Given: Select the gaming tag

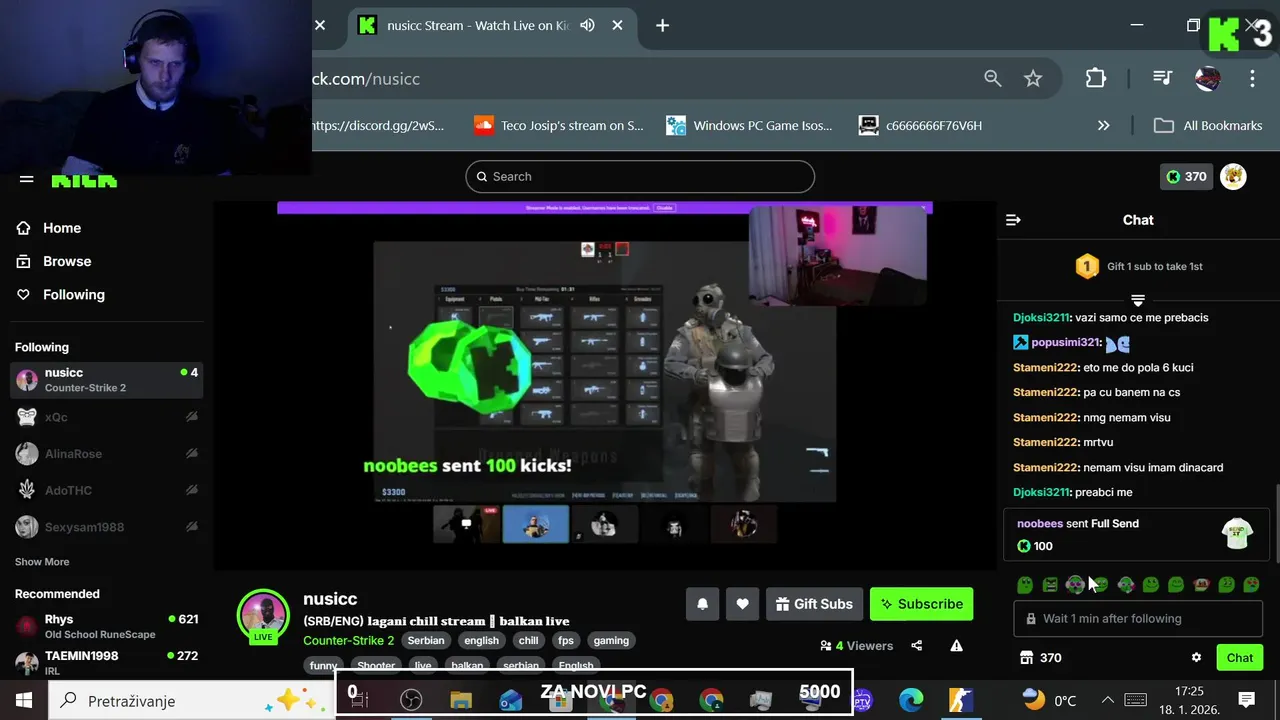Looking at the screenshot, I should (611, 641).
